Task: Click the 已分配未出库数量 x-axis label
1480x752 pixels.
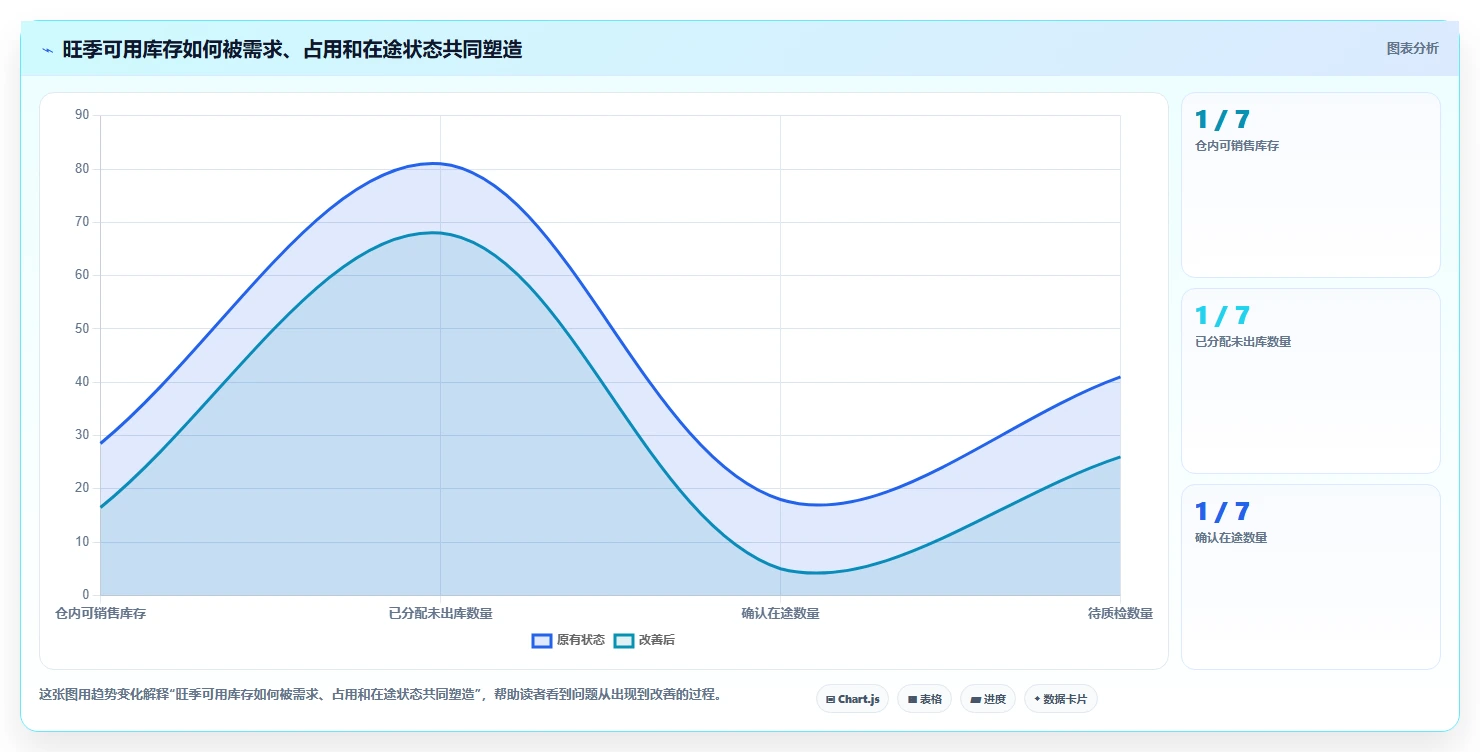Action: click(x=440, y=613)
